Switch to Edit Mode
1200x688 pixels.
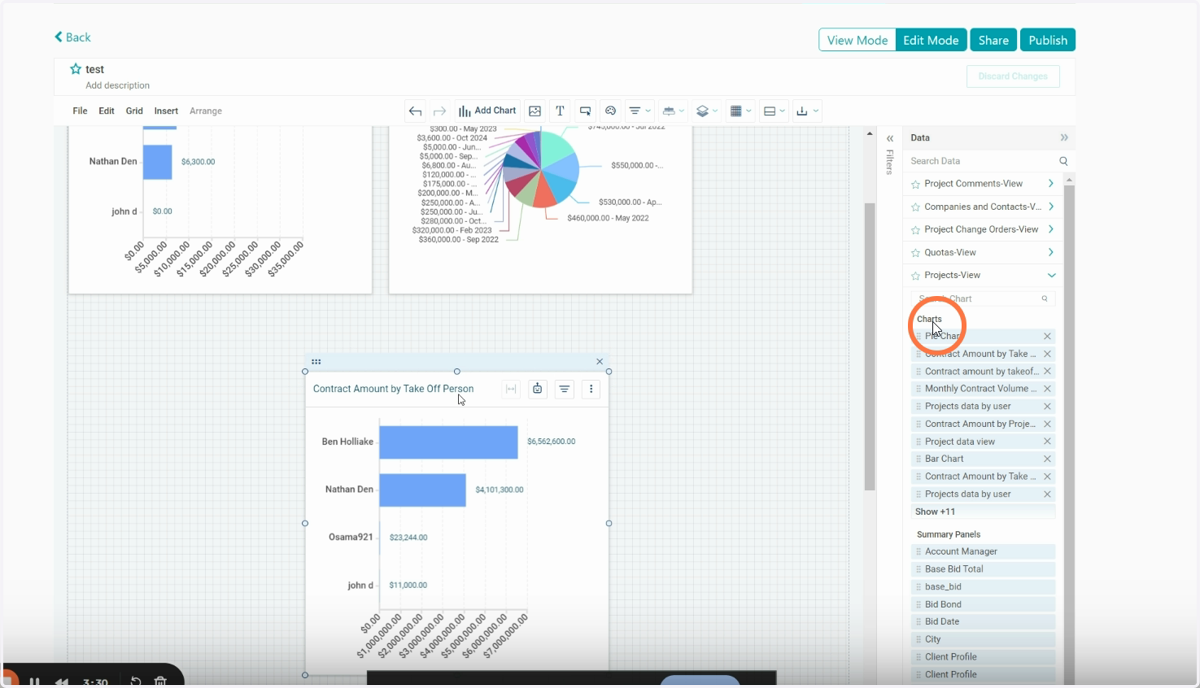point(931,40)
